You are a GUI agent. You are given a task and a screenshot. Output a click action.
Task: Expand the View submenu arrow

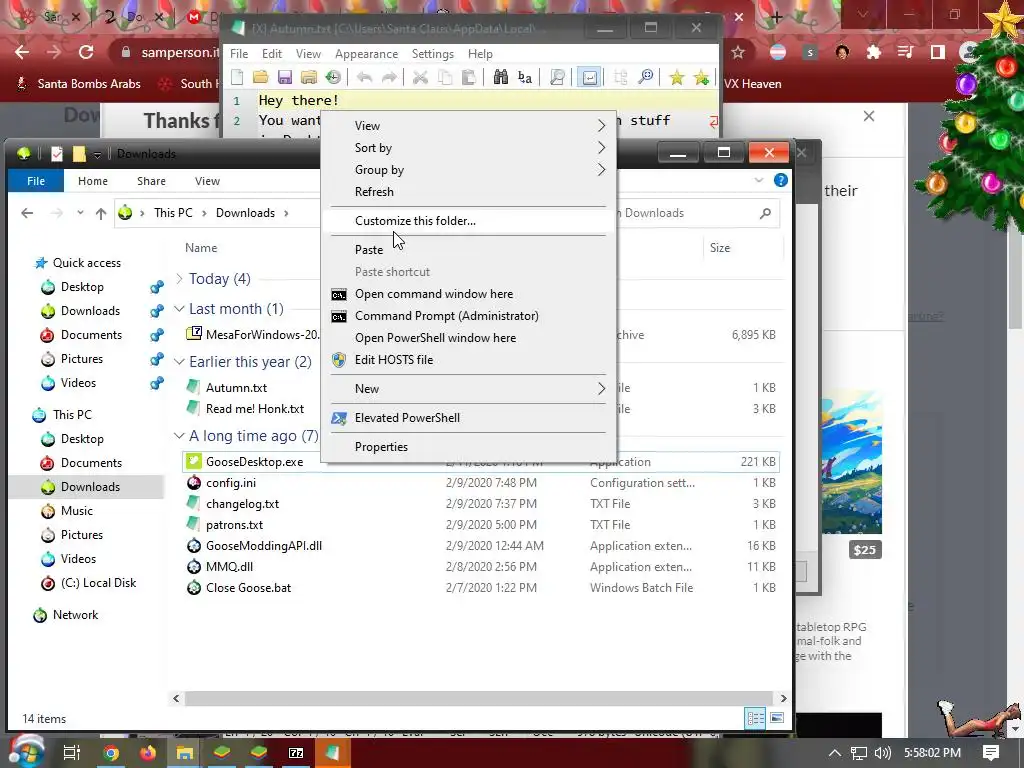pos(601,125)
